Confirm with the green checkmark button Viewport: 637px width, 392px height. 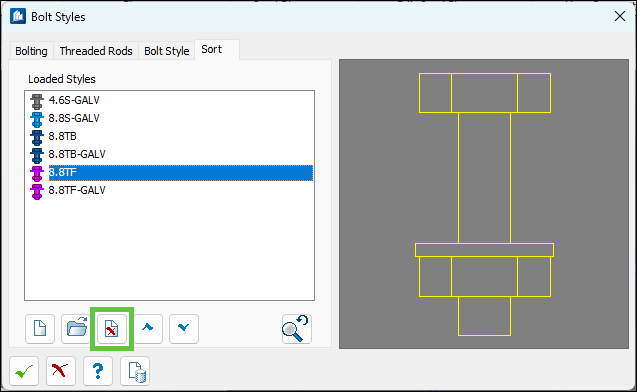point(24,371)
